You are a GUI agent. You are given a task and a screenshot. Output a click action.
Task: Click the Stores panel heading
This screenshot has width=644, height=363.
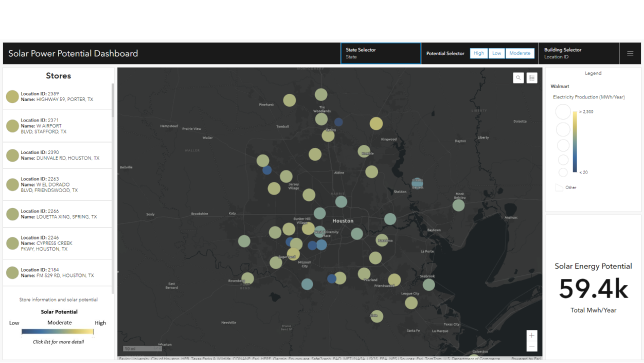click(x=58, y=76)
